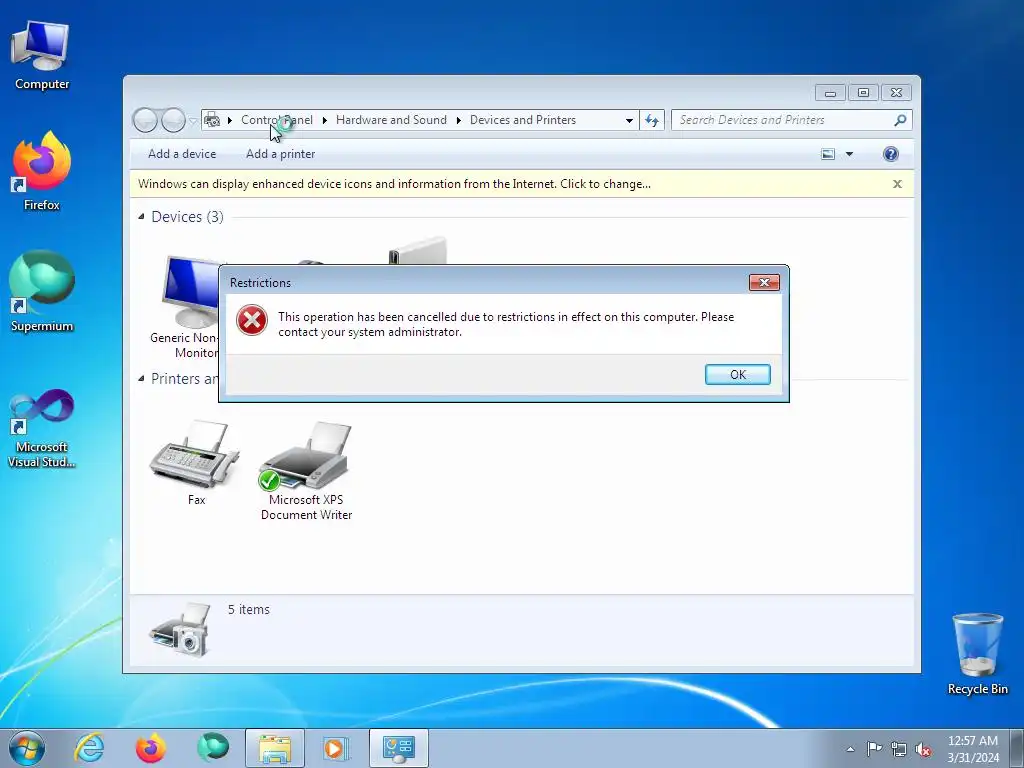Minimize the Devices and Printers window
Viewport: 1024px width, 768px height.
click(x=830, y=93)
